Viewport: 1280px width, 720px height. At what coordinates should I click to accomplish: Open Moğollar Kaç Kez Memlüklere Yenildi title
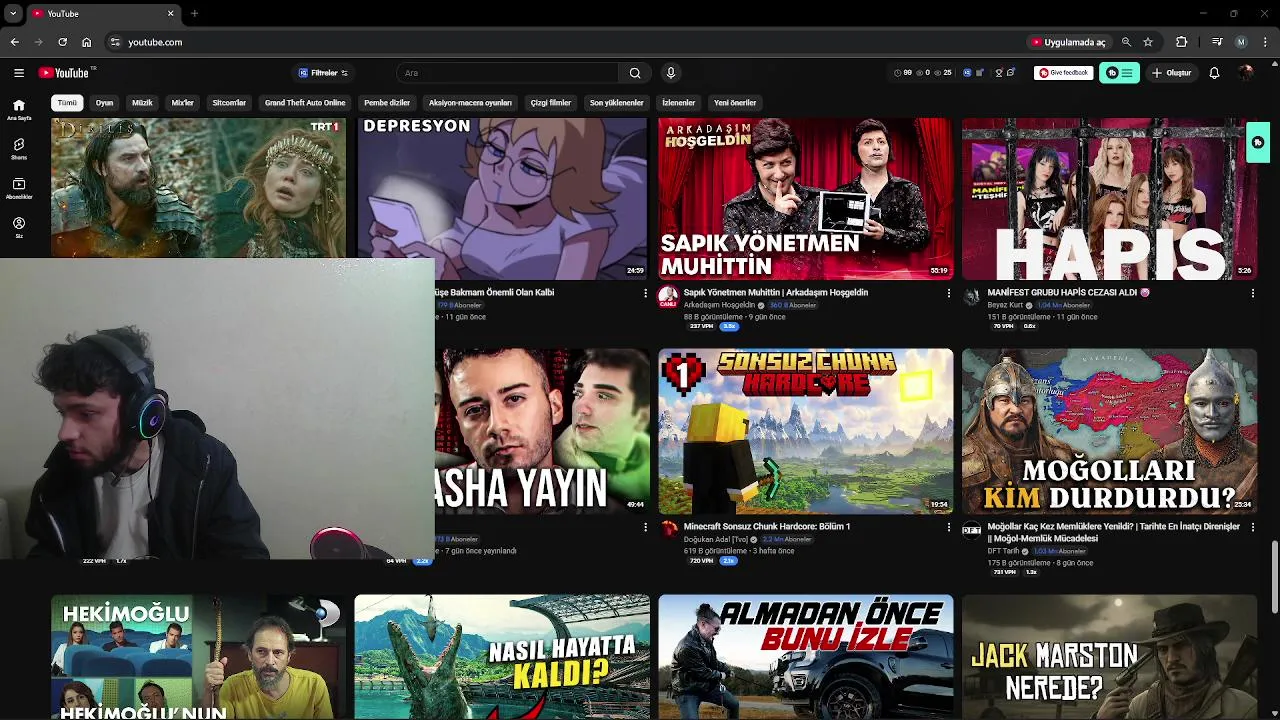(1114, 533)
